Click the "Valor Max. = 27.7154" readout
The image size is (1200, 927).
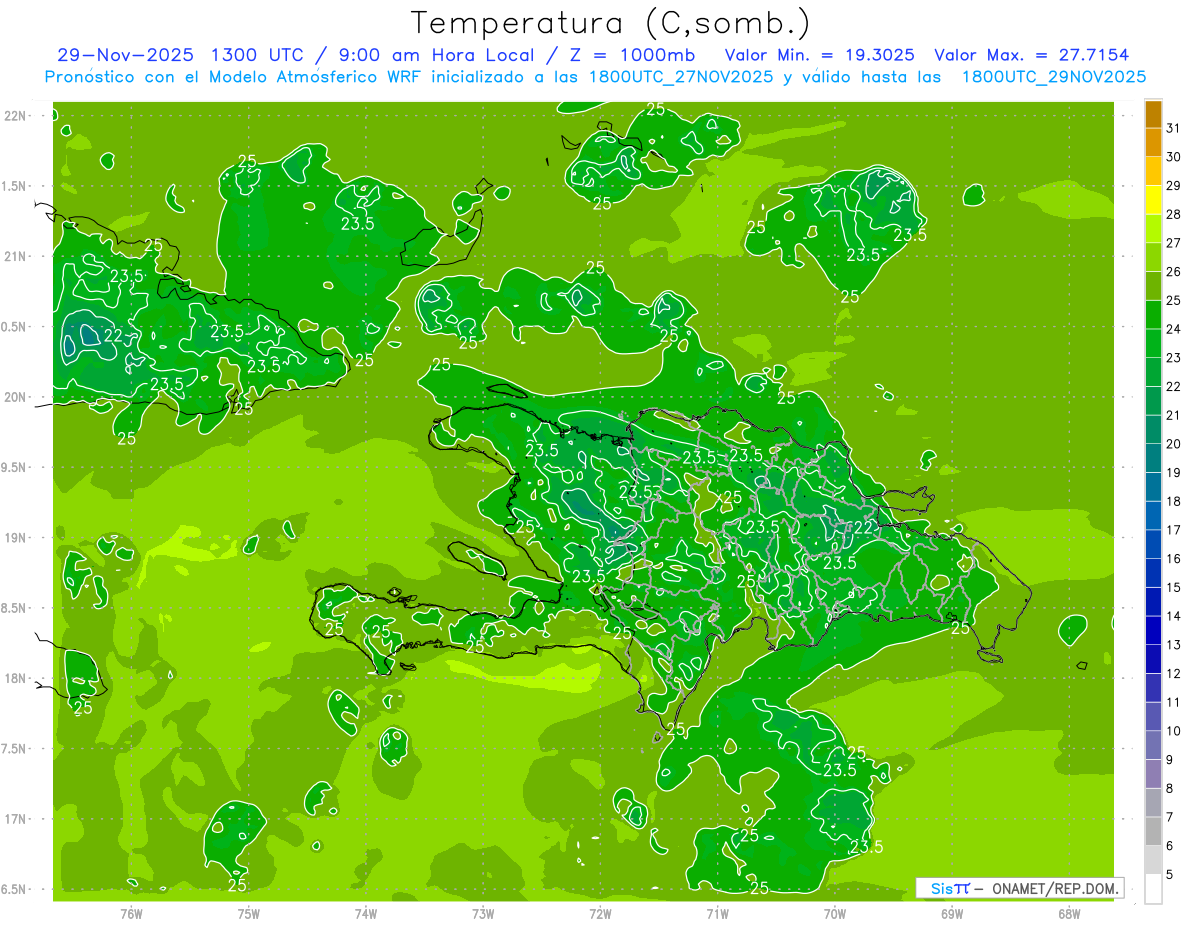pyautogui.click(x=1032, y=55)
